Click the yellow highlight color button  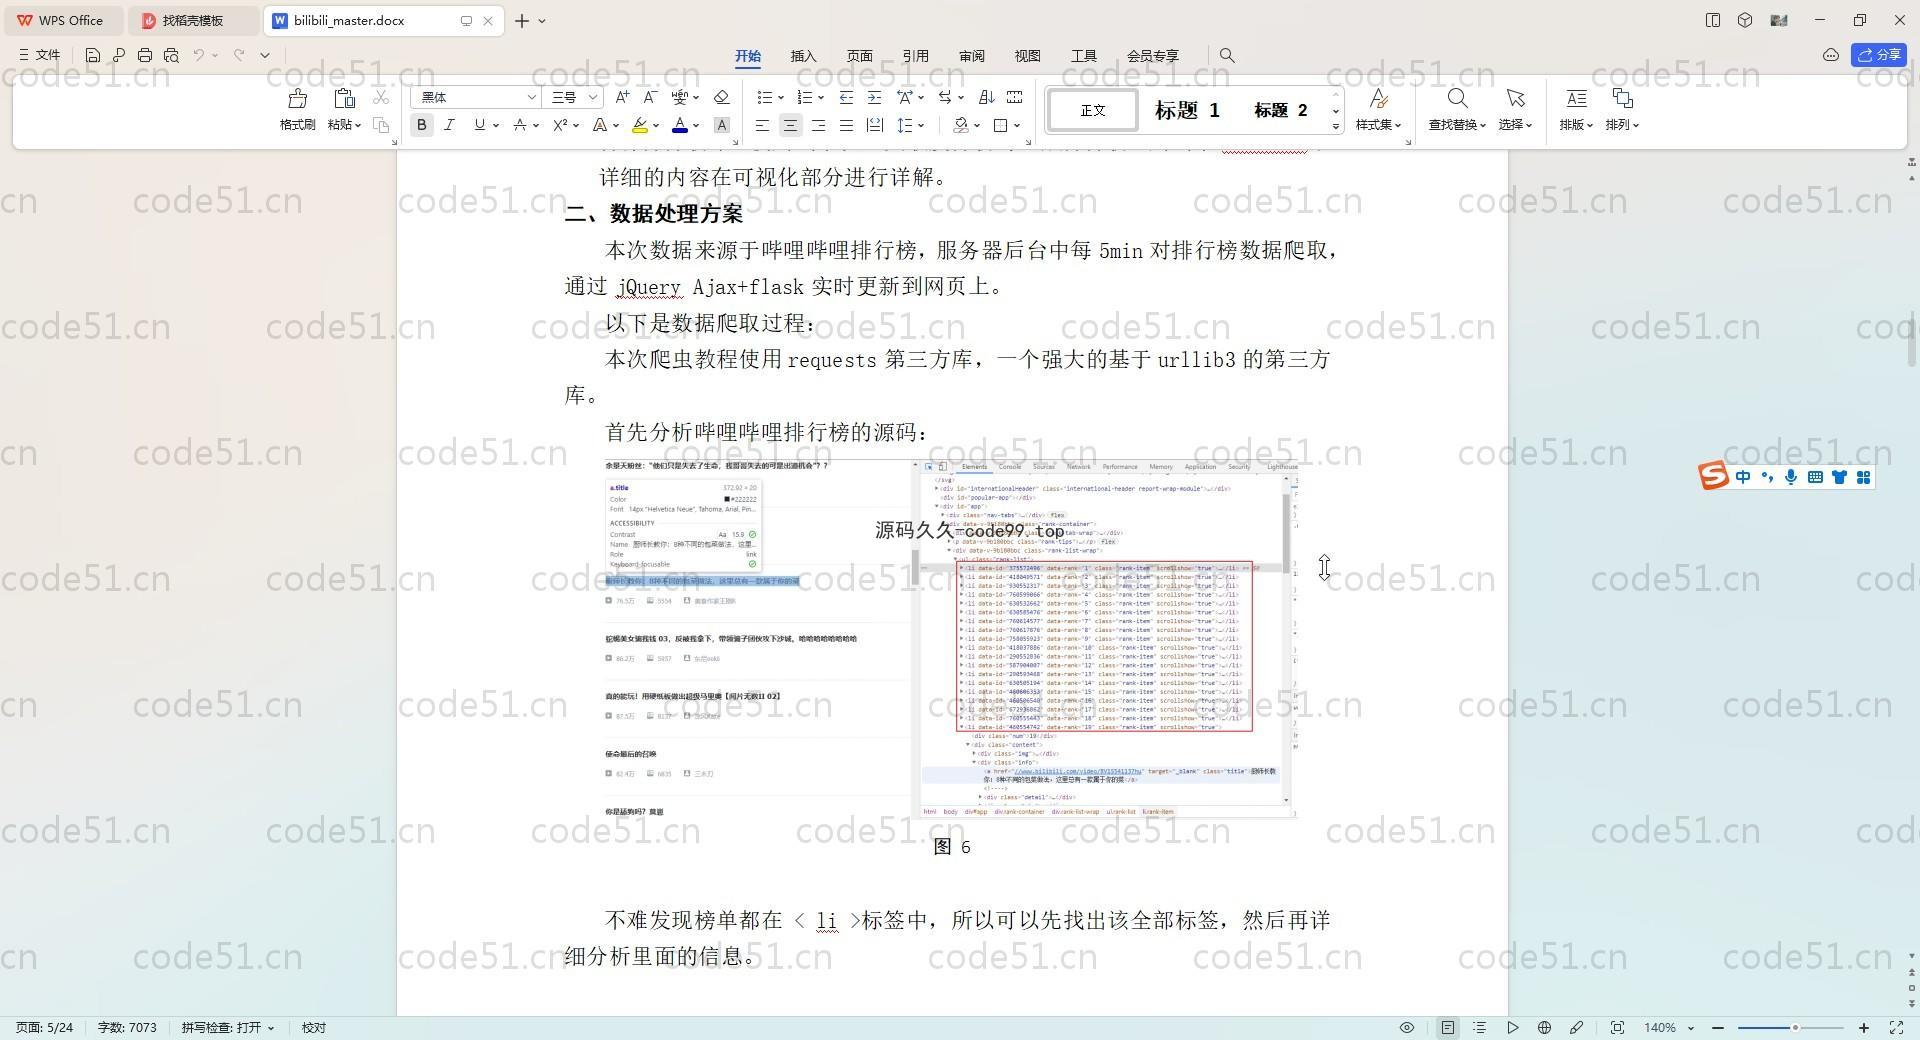click(x=640, y=125)
